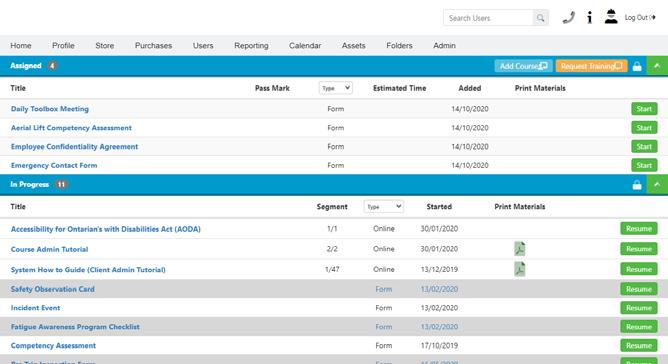668x364 pixels.
Task: Start Employee Confidentiality Agreement
Action: 644,146
